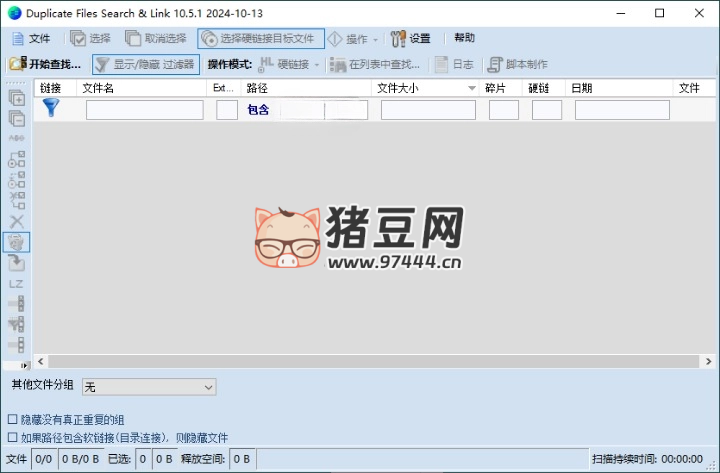Click the move-to-folder arrow sidebar icon
The width and height of the screenshot is (720, 473).
17,263
